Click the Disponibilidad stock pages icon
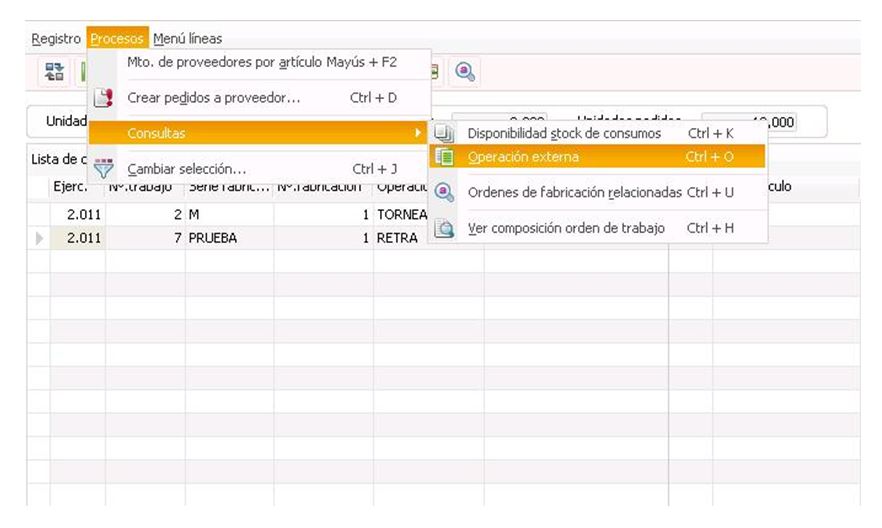 click(444, 133)
